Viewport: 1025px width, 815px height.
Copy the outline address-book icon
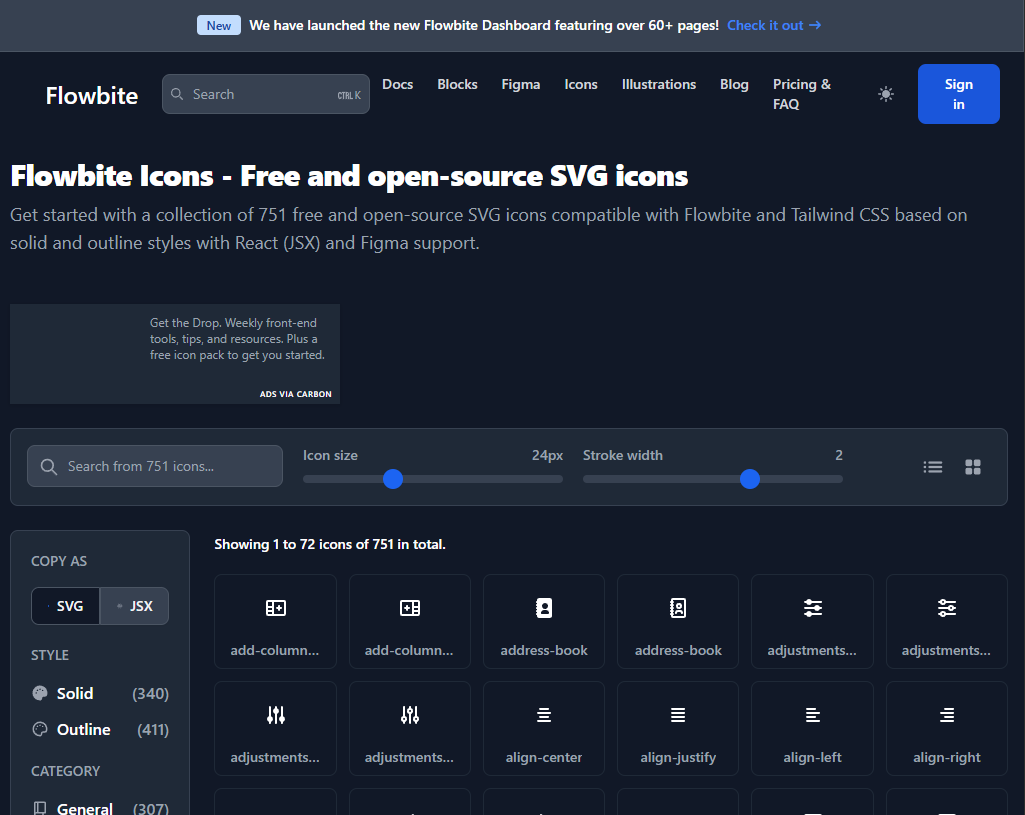pos(678,621)
